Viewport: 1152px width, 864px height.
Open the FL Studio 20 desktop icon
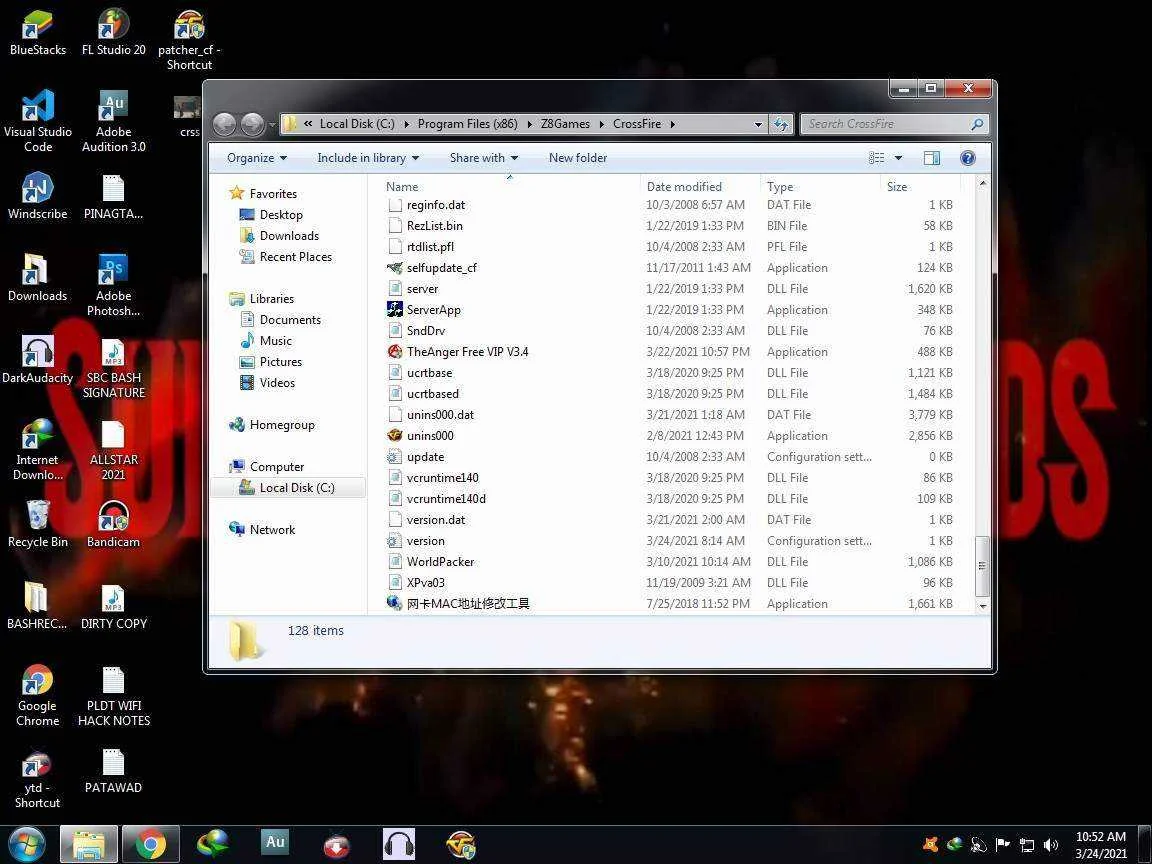[x=113, y=33]
